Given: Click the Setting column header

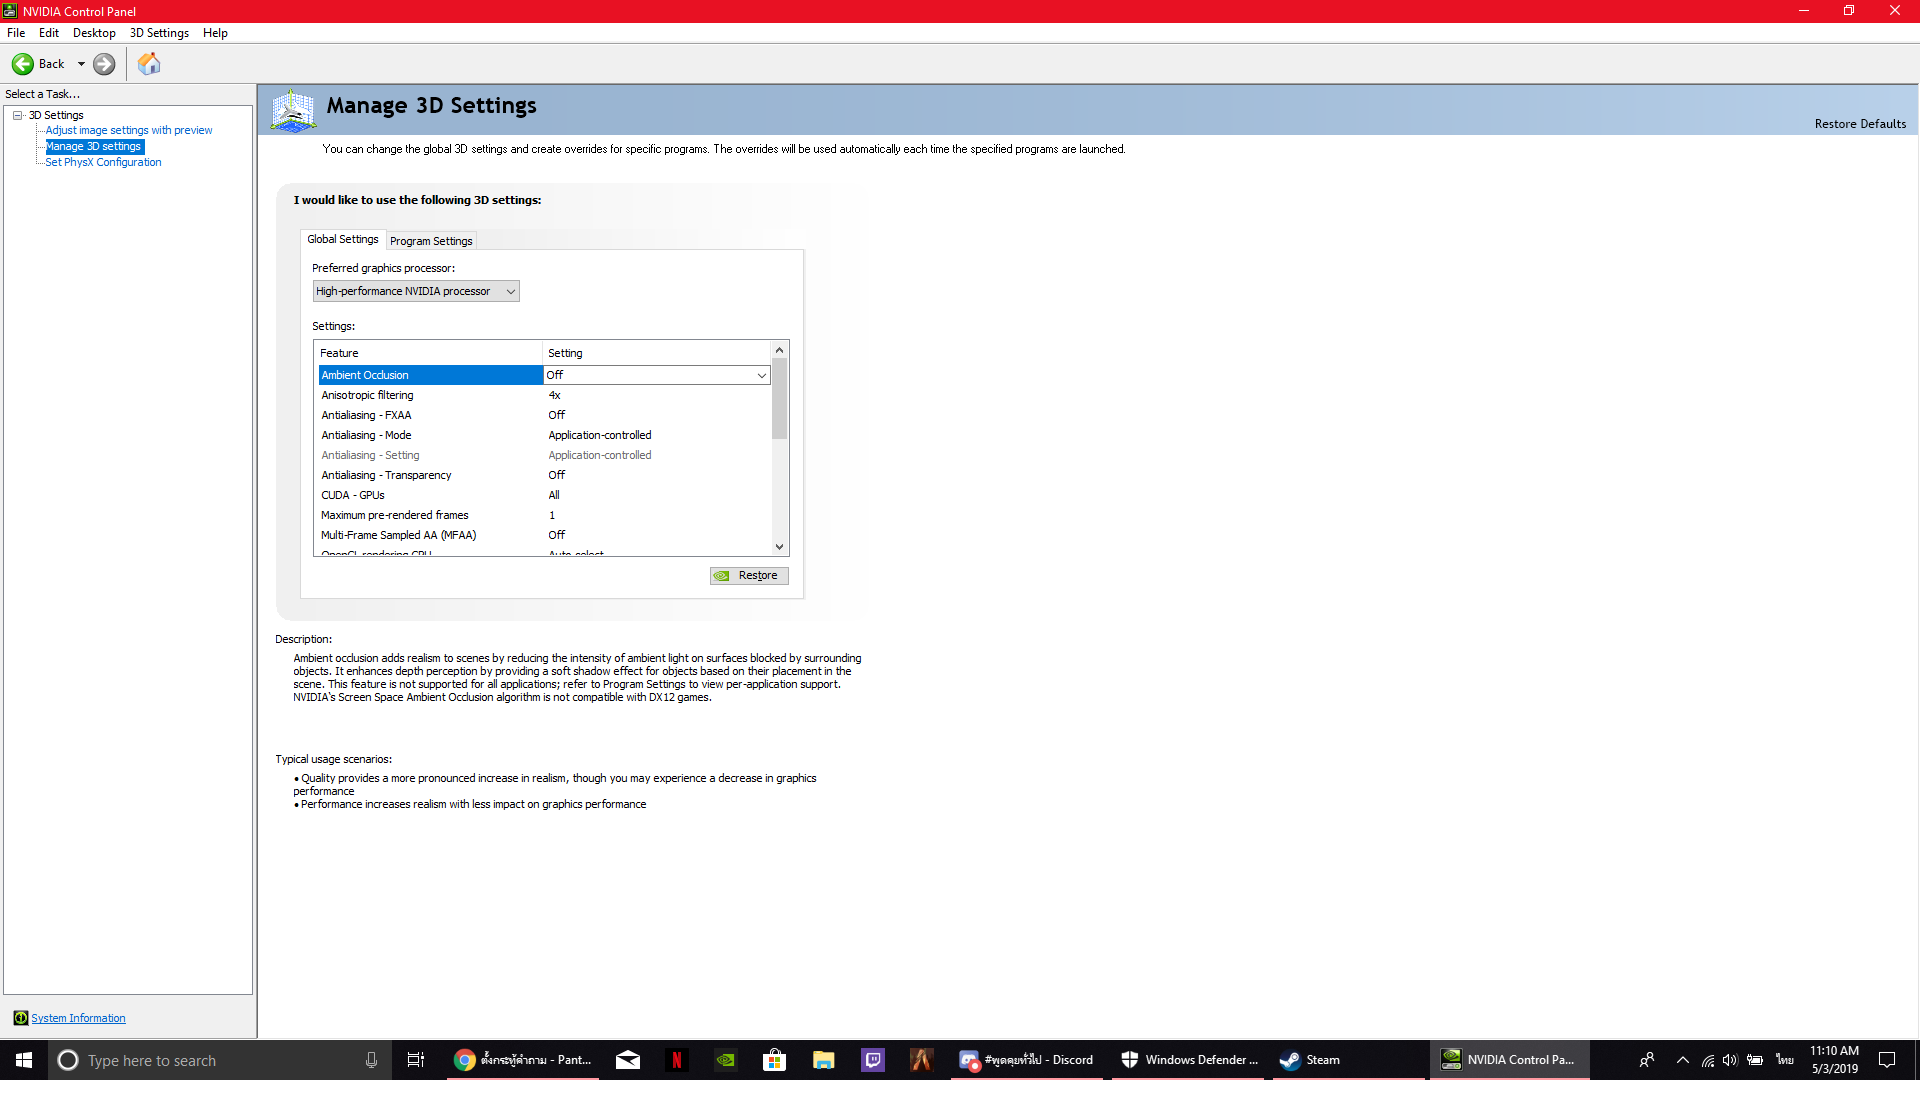Looking at the screenshot, I should (657, 353).
